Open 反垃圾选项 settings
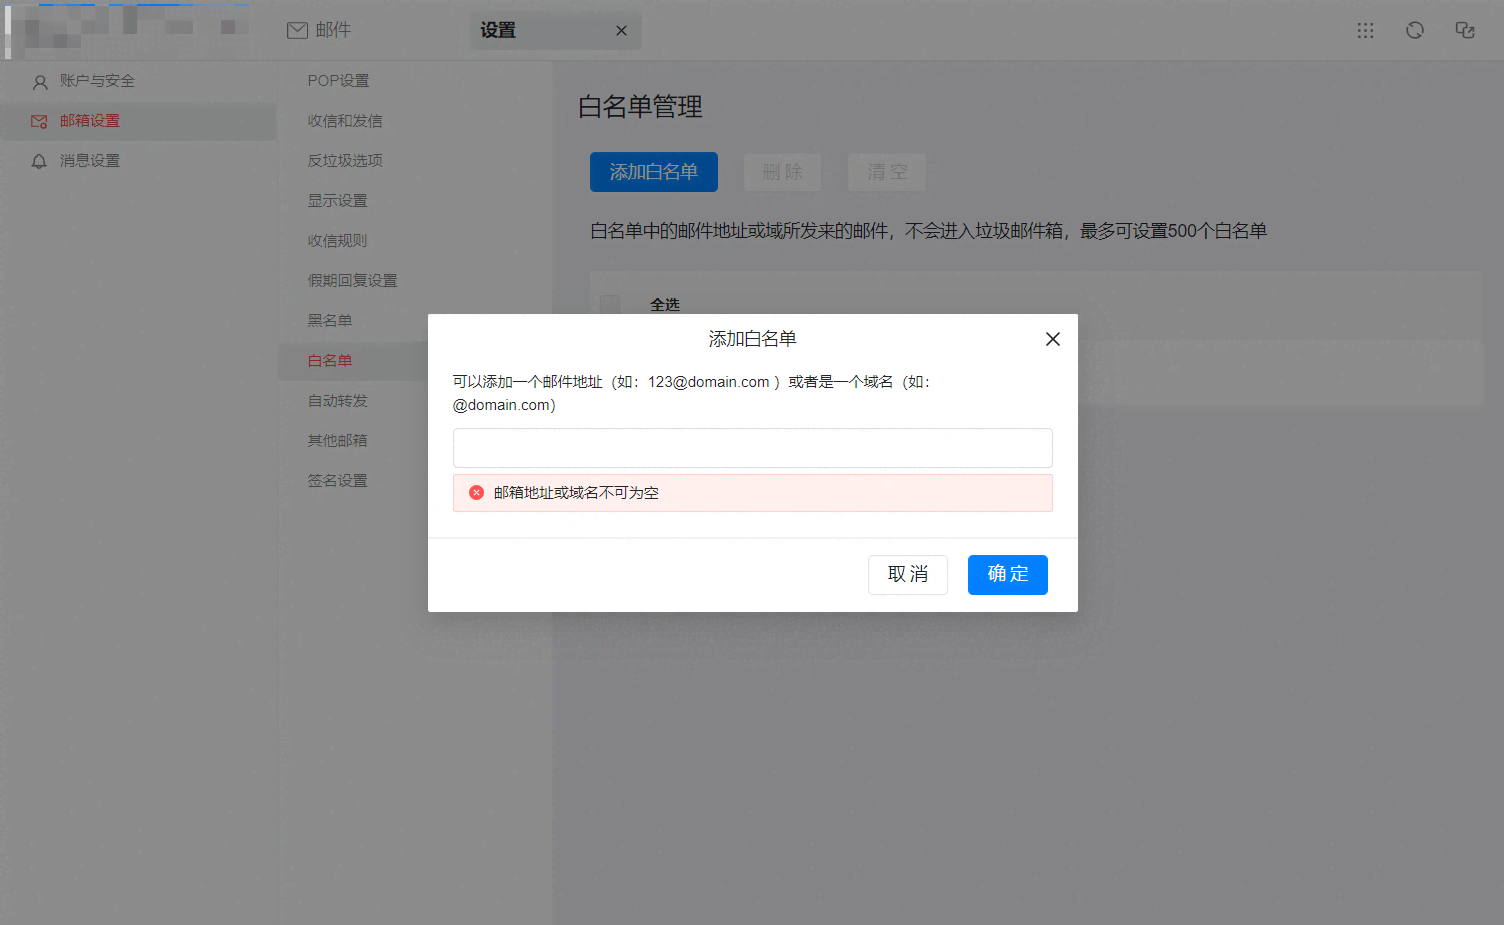The height and width of the screenshot is (925, 1504). pyautogui.click(x=345, y=160)
